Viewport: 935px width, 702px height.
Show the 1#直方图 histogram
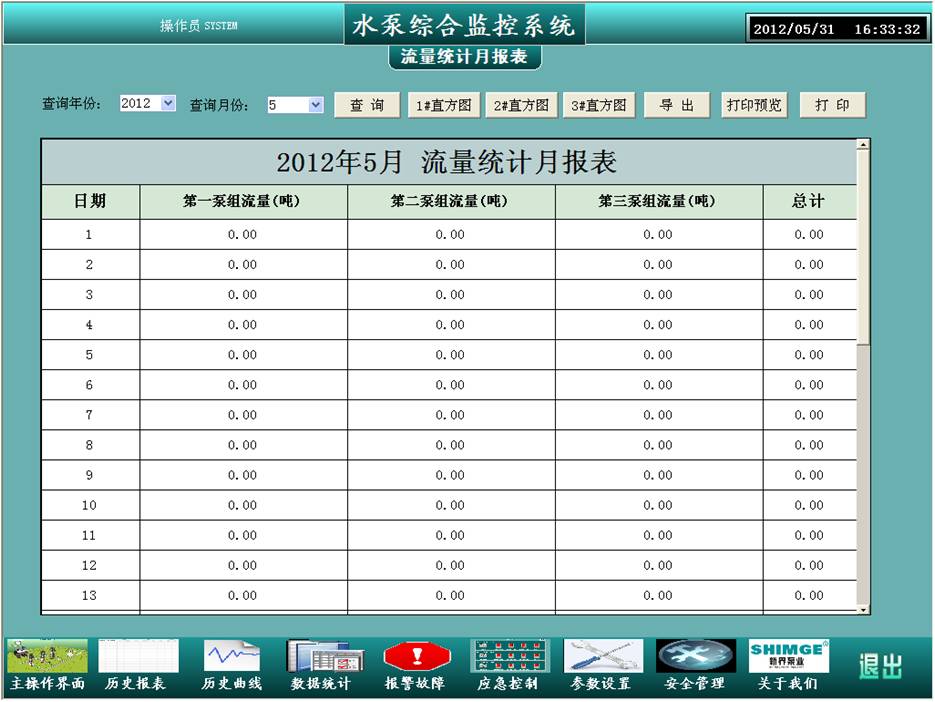click(443, 105)
